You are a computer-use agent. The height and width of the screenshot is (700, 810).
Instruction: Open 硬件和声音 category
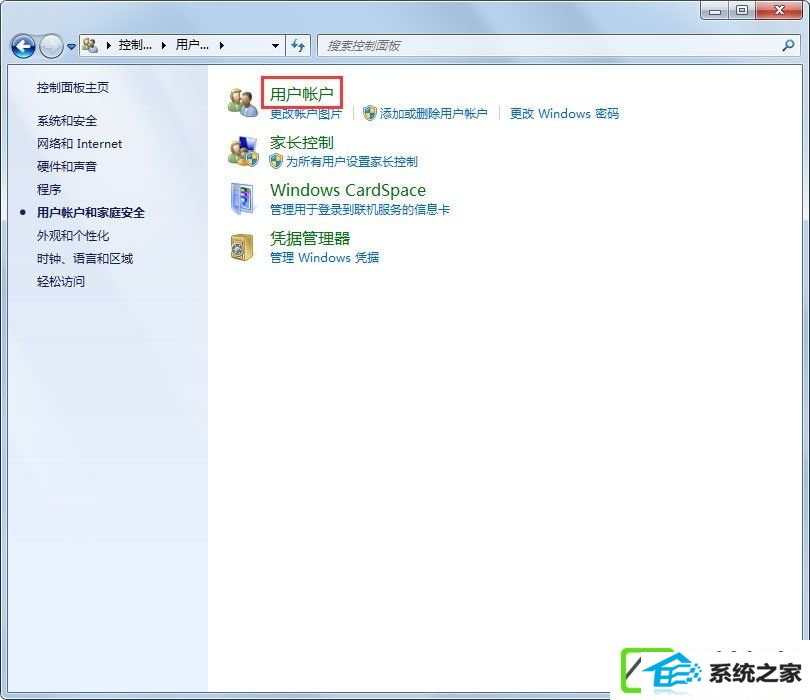click(x=67, y=166)
